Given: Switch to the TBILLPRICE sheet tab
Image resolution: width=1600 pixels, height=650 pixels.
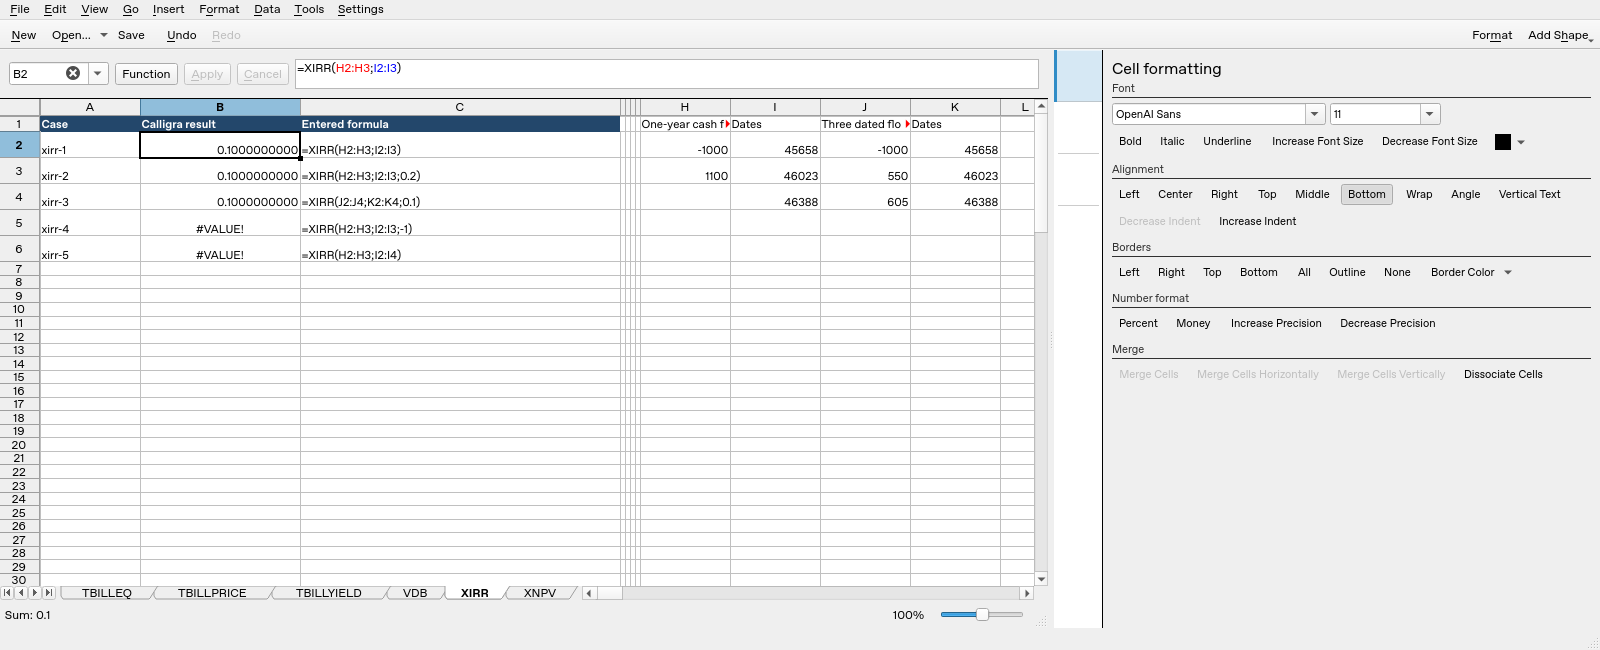Looking at the screenshot, I should 212,593.
